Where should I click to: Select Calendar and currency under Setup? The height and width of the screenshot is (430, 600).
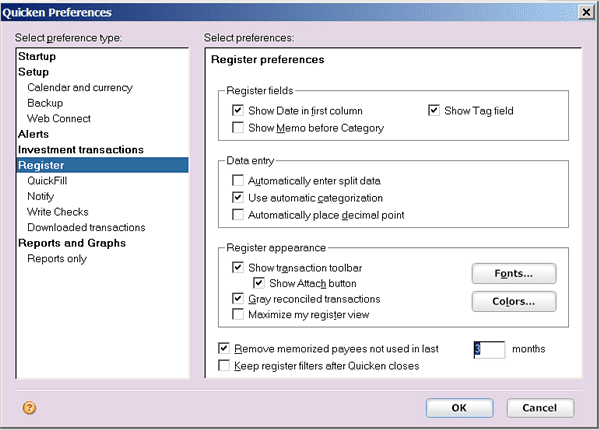80,88
